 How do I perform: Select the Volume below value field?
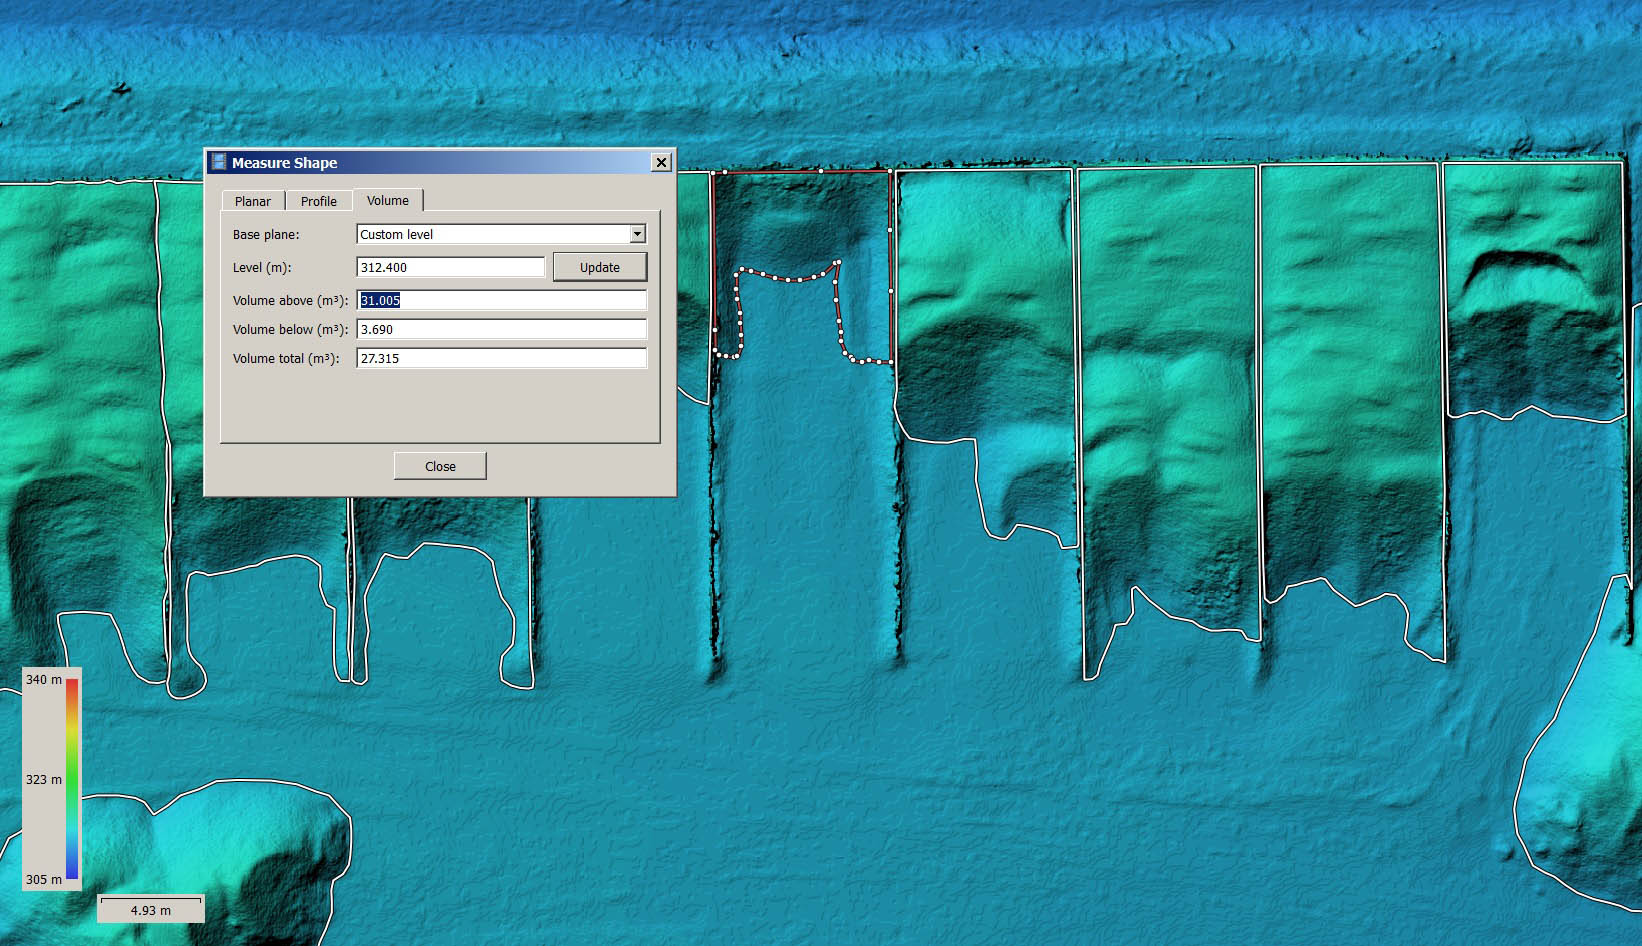pyautogui.click(x=501, y=329)
